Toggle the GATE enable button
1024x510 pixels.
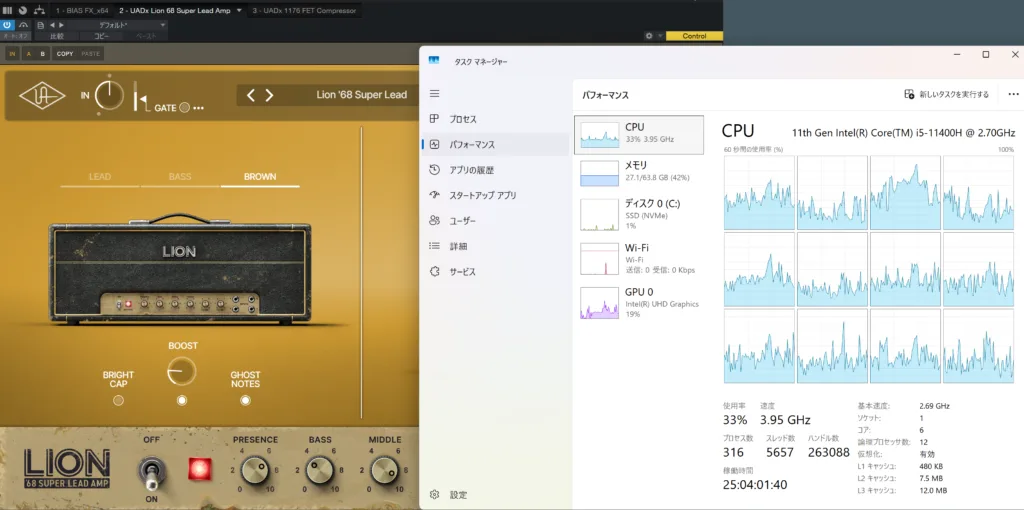[x=185, y=108]
